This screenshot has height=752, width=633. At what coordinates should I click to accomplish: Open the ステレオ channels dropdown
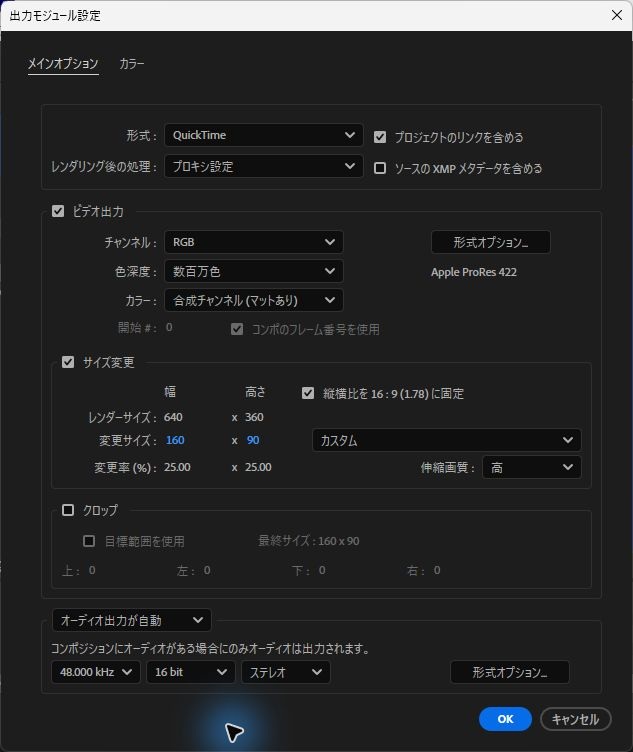(285, 672)
